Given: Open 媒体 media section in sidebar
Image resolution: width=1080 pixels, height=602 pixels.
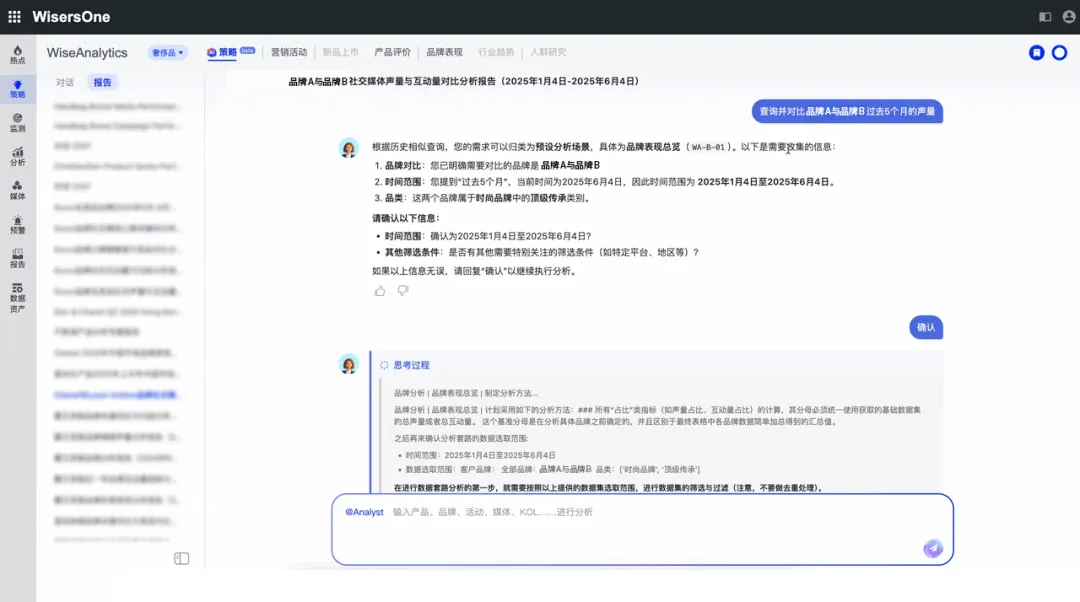Looking at the screenshot, I should click(17, 190).
